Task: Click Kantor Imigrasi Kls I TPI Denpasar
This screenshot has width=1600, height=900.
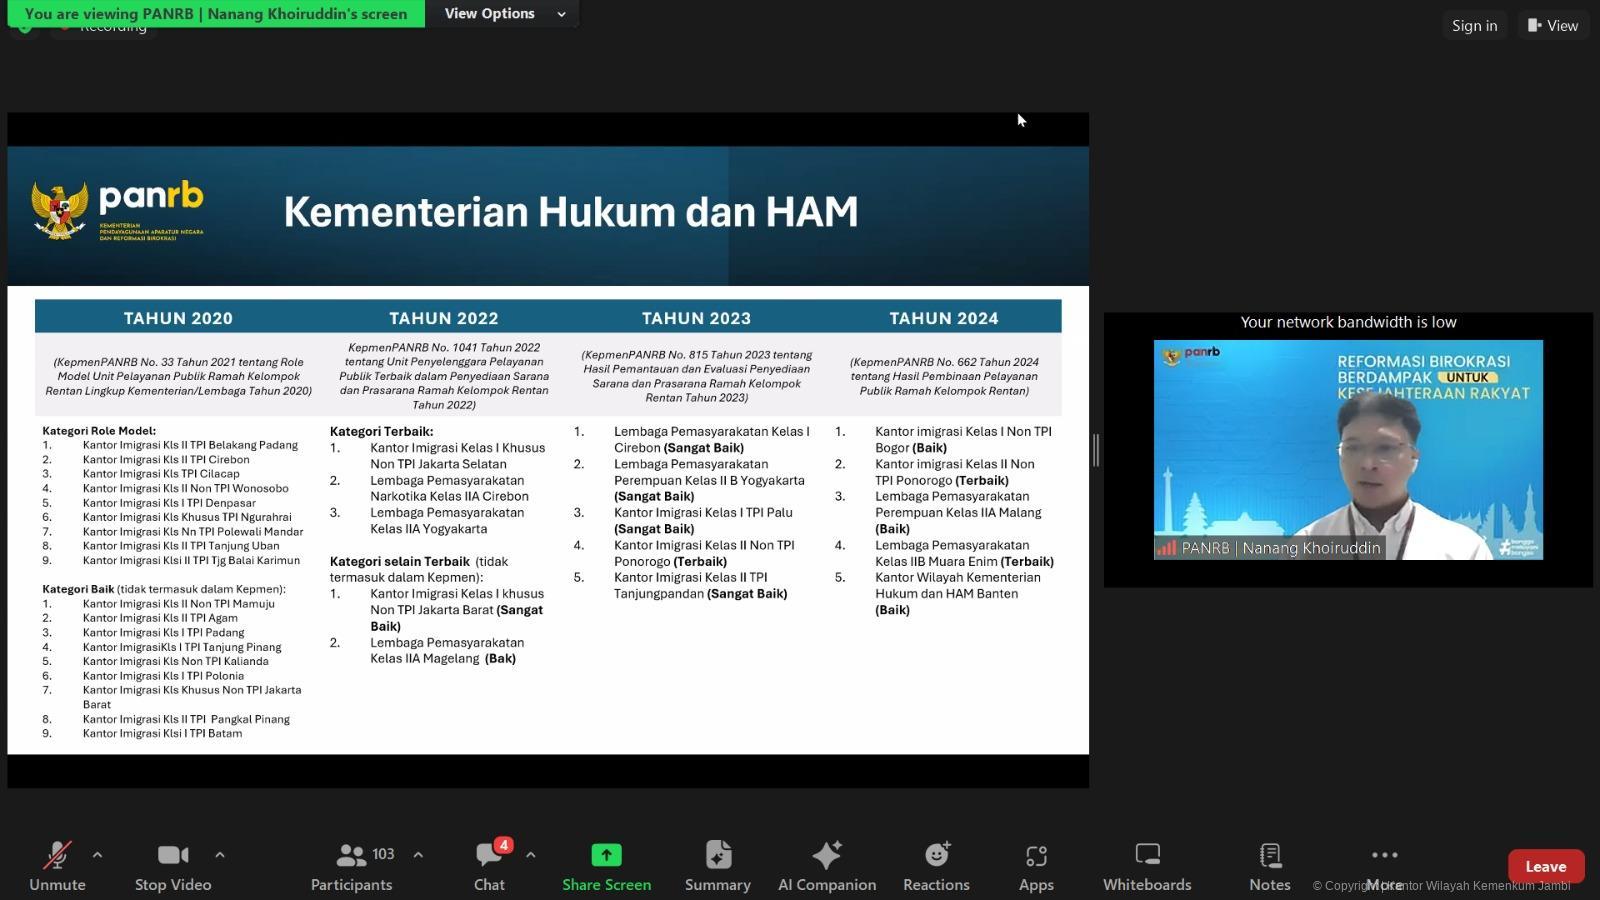Action: [x=169, y=503]
